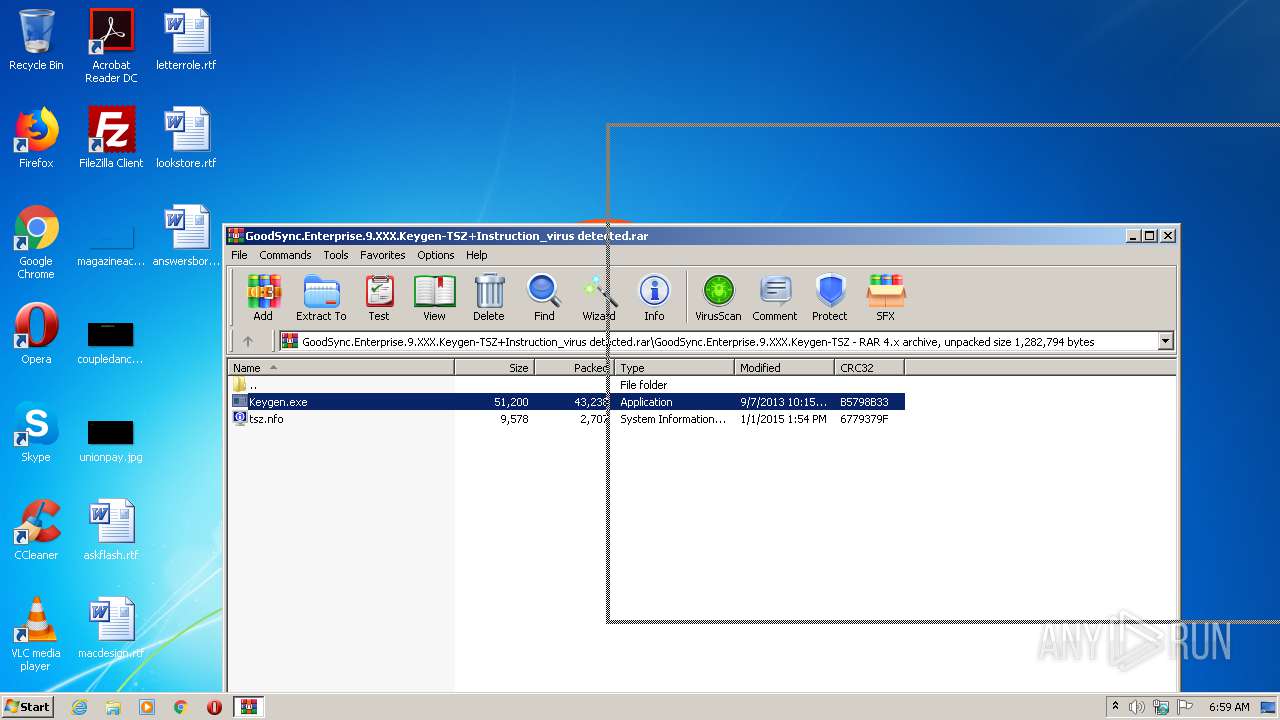Show hidden system tray icons
This screenshot has height=720, width=1280.
tap(1116, 707)
